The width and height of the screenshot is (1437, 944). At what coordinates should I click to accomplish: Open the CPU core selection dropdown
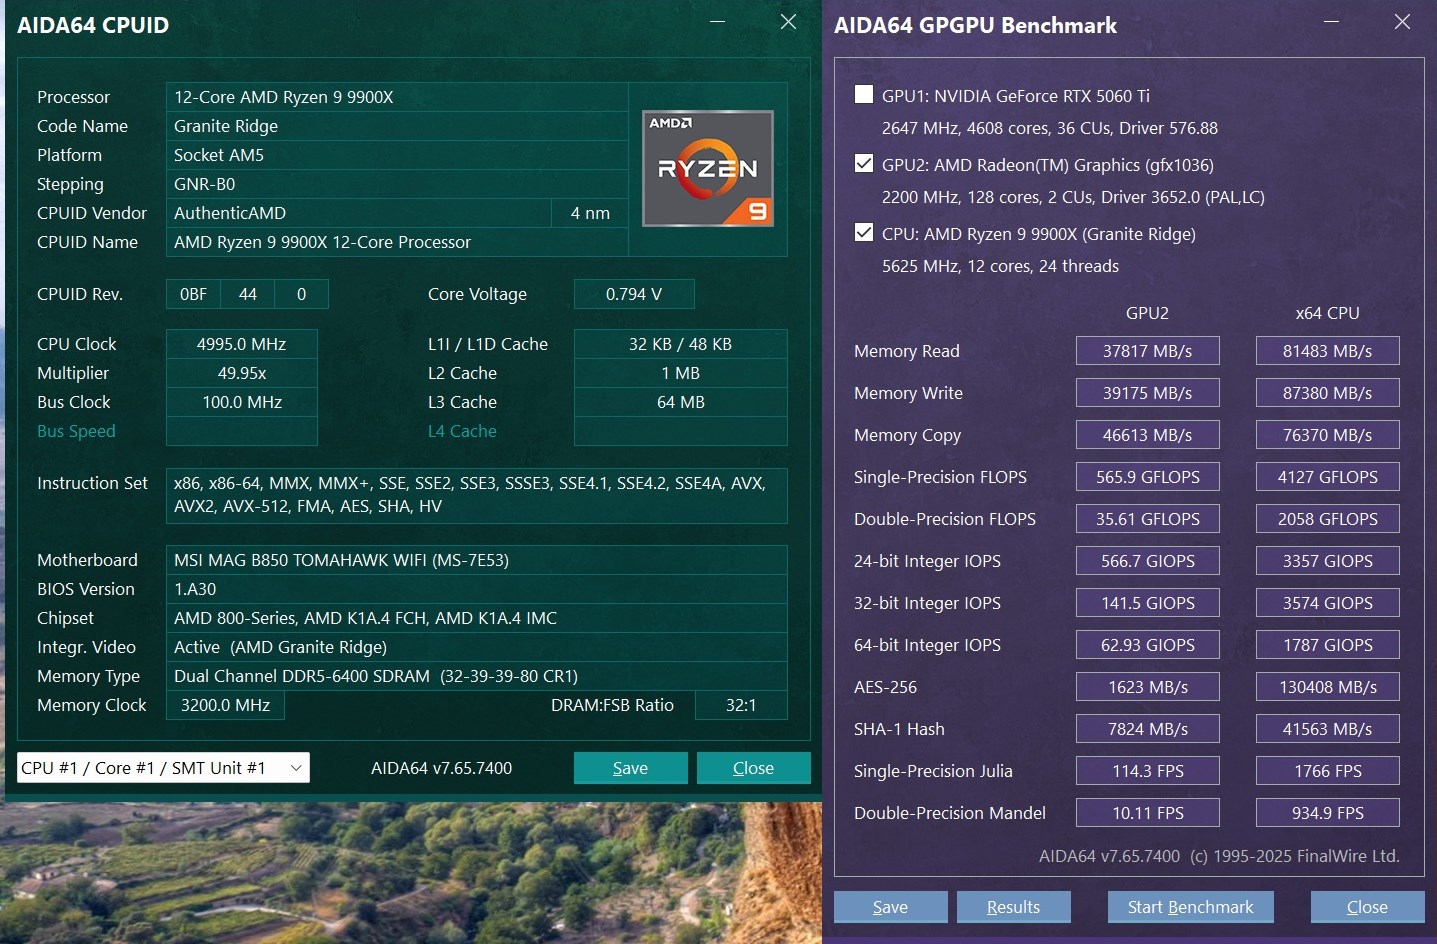(x=163, y=768)
